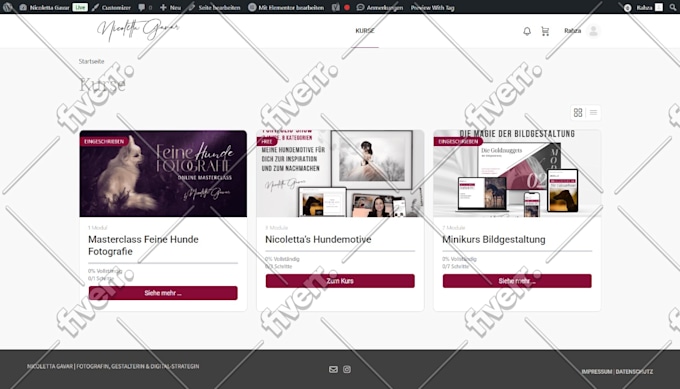Open the Customizer from admin bar
Viewport: 680px width, 389px height.
pyautogui.click(x=111, y=7)
